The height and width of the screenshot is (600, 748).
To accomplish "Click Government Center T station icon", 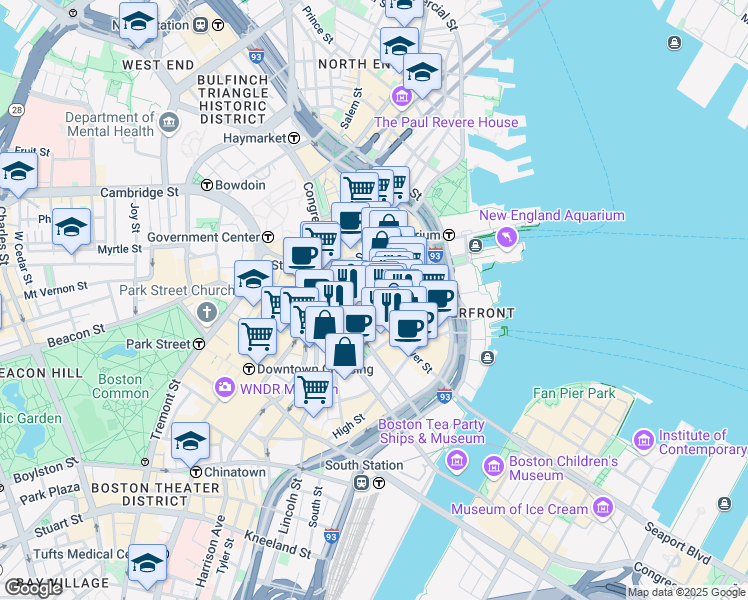I will pyautogui.click(x=269, y=237).
